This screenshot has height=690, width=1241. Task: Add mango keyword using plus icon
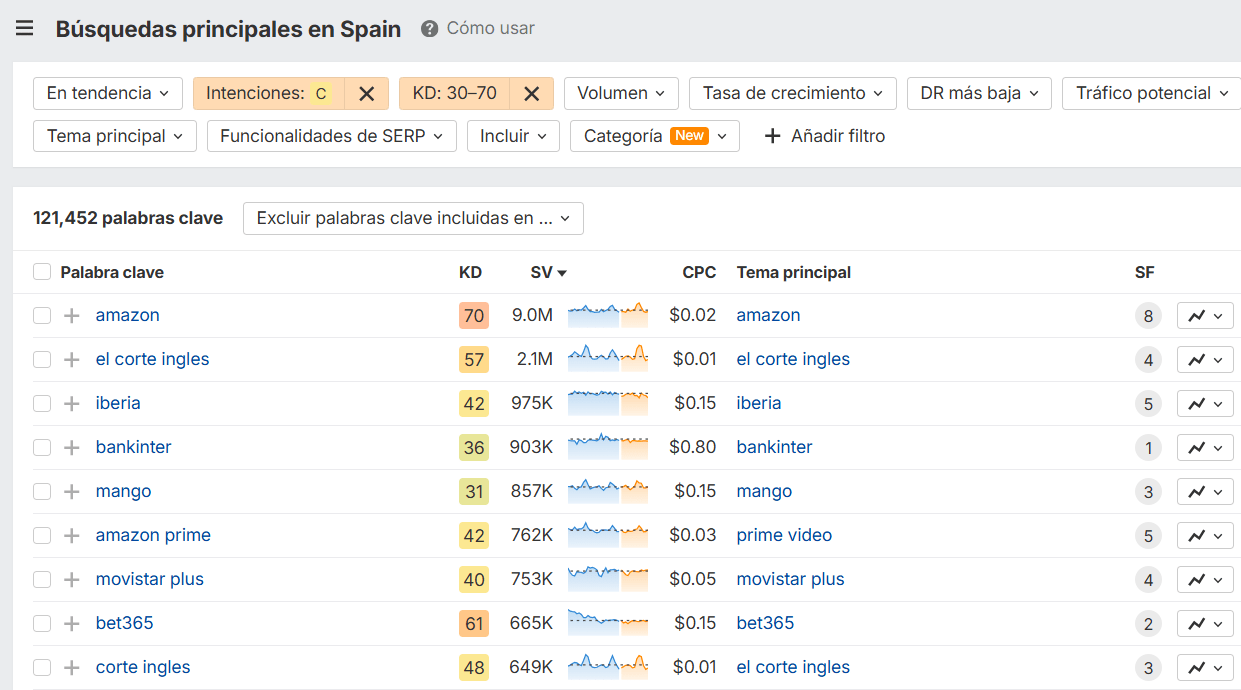[x=71, y=492]
